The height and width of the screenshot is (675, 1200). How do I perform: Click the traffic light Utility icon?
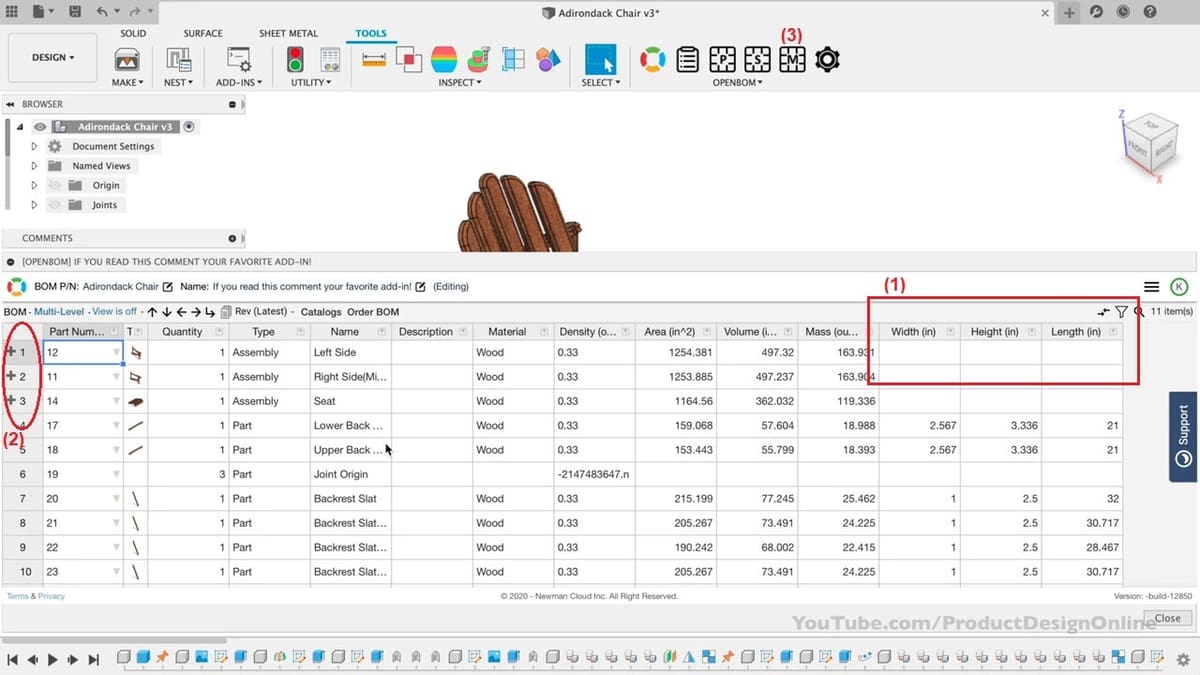point(295,59)
